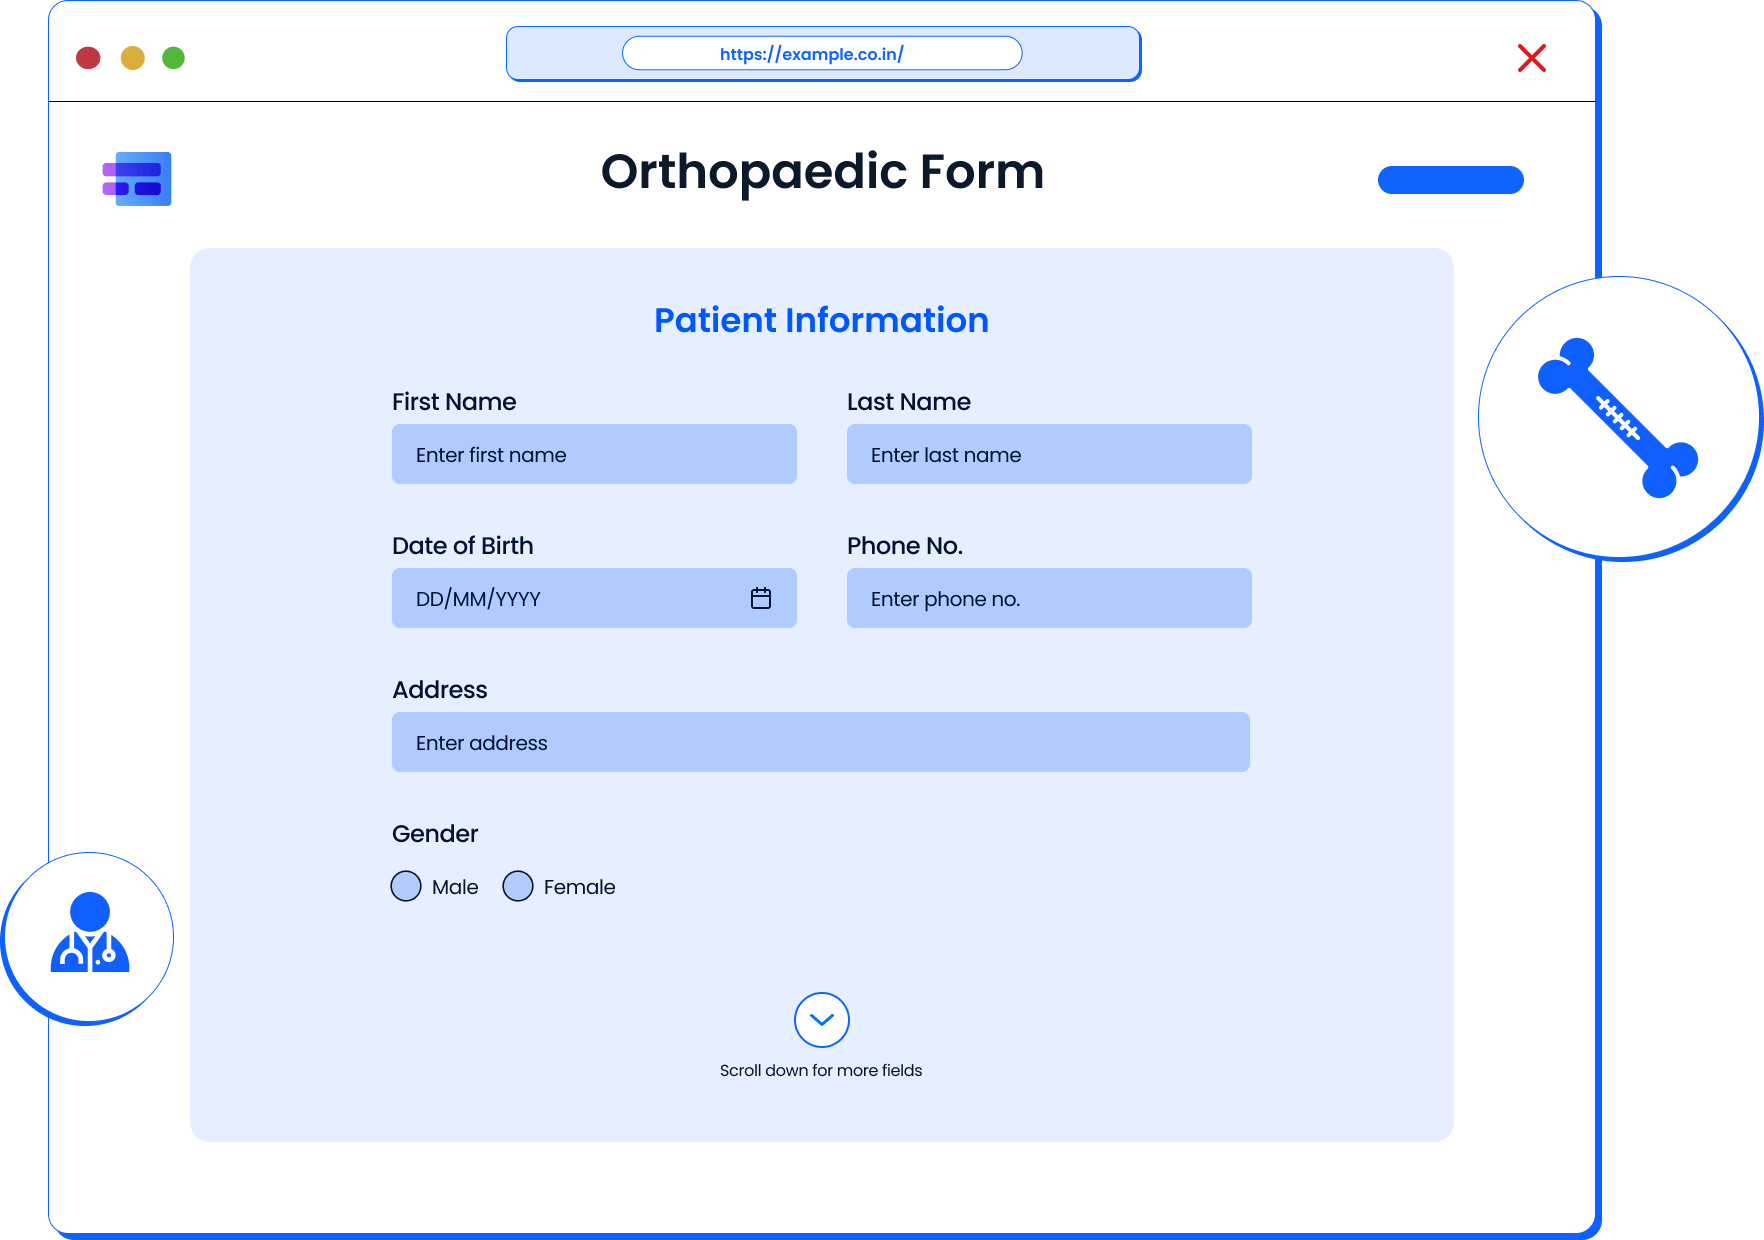Toggle the Male radio back off

(x=406, y=886)
